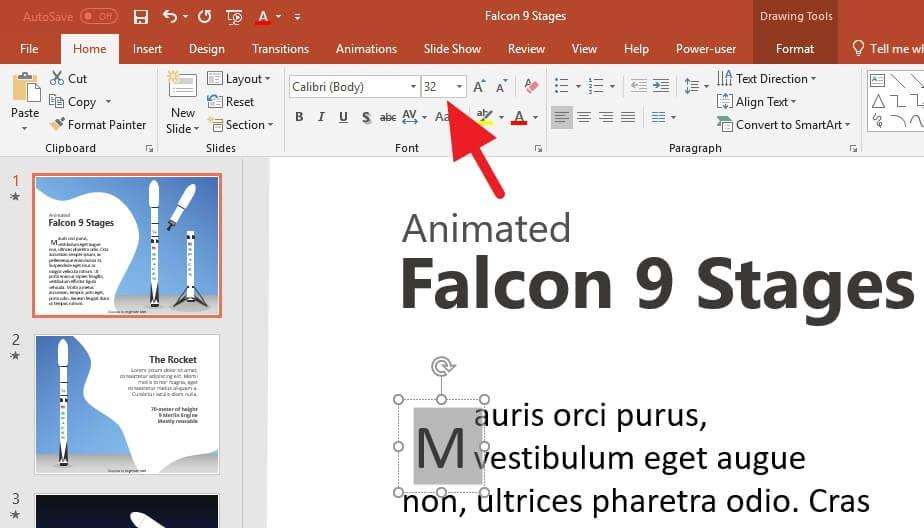Viewport: 924px width, 528px height.
Task: Switch to the Animations tab
Action: point(366,48)
